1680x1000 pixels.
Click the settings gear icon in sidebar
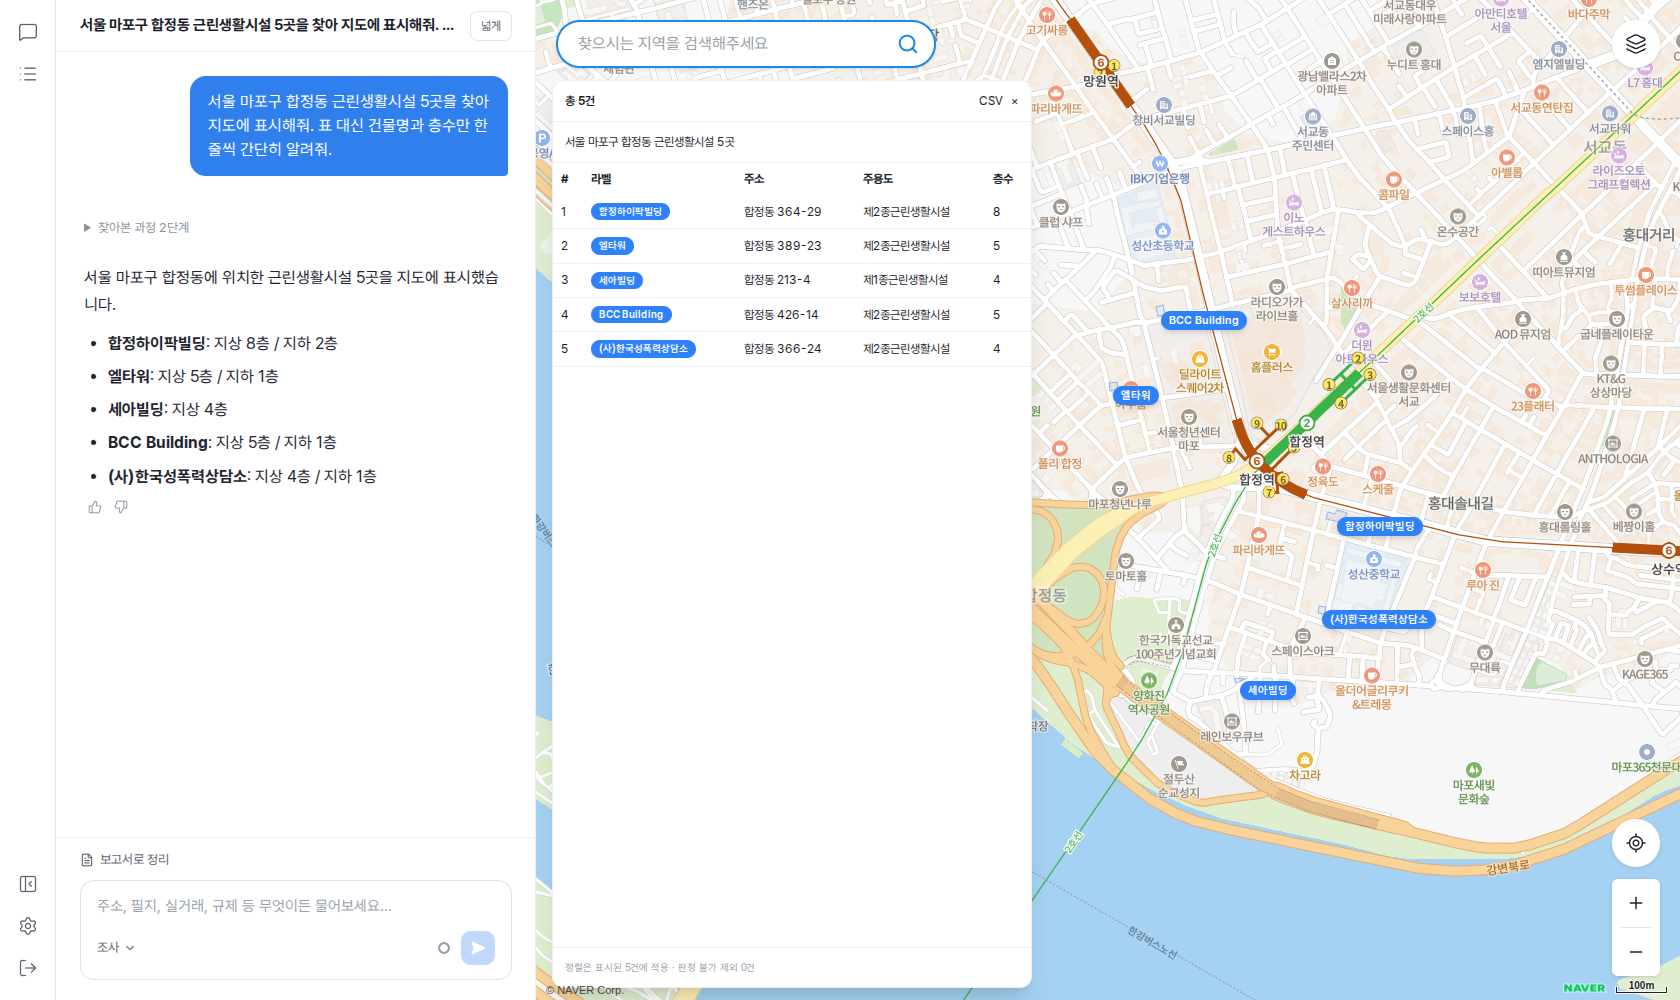coord(28,926)
